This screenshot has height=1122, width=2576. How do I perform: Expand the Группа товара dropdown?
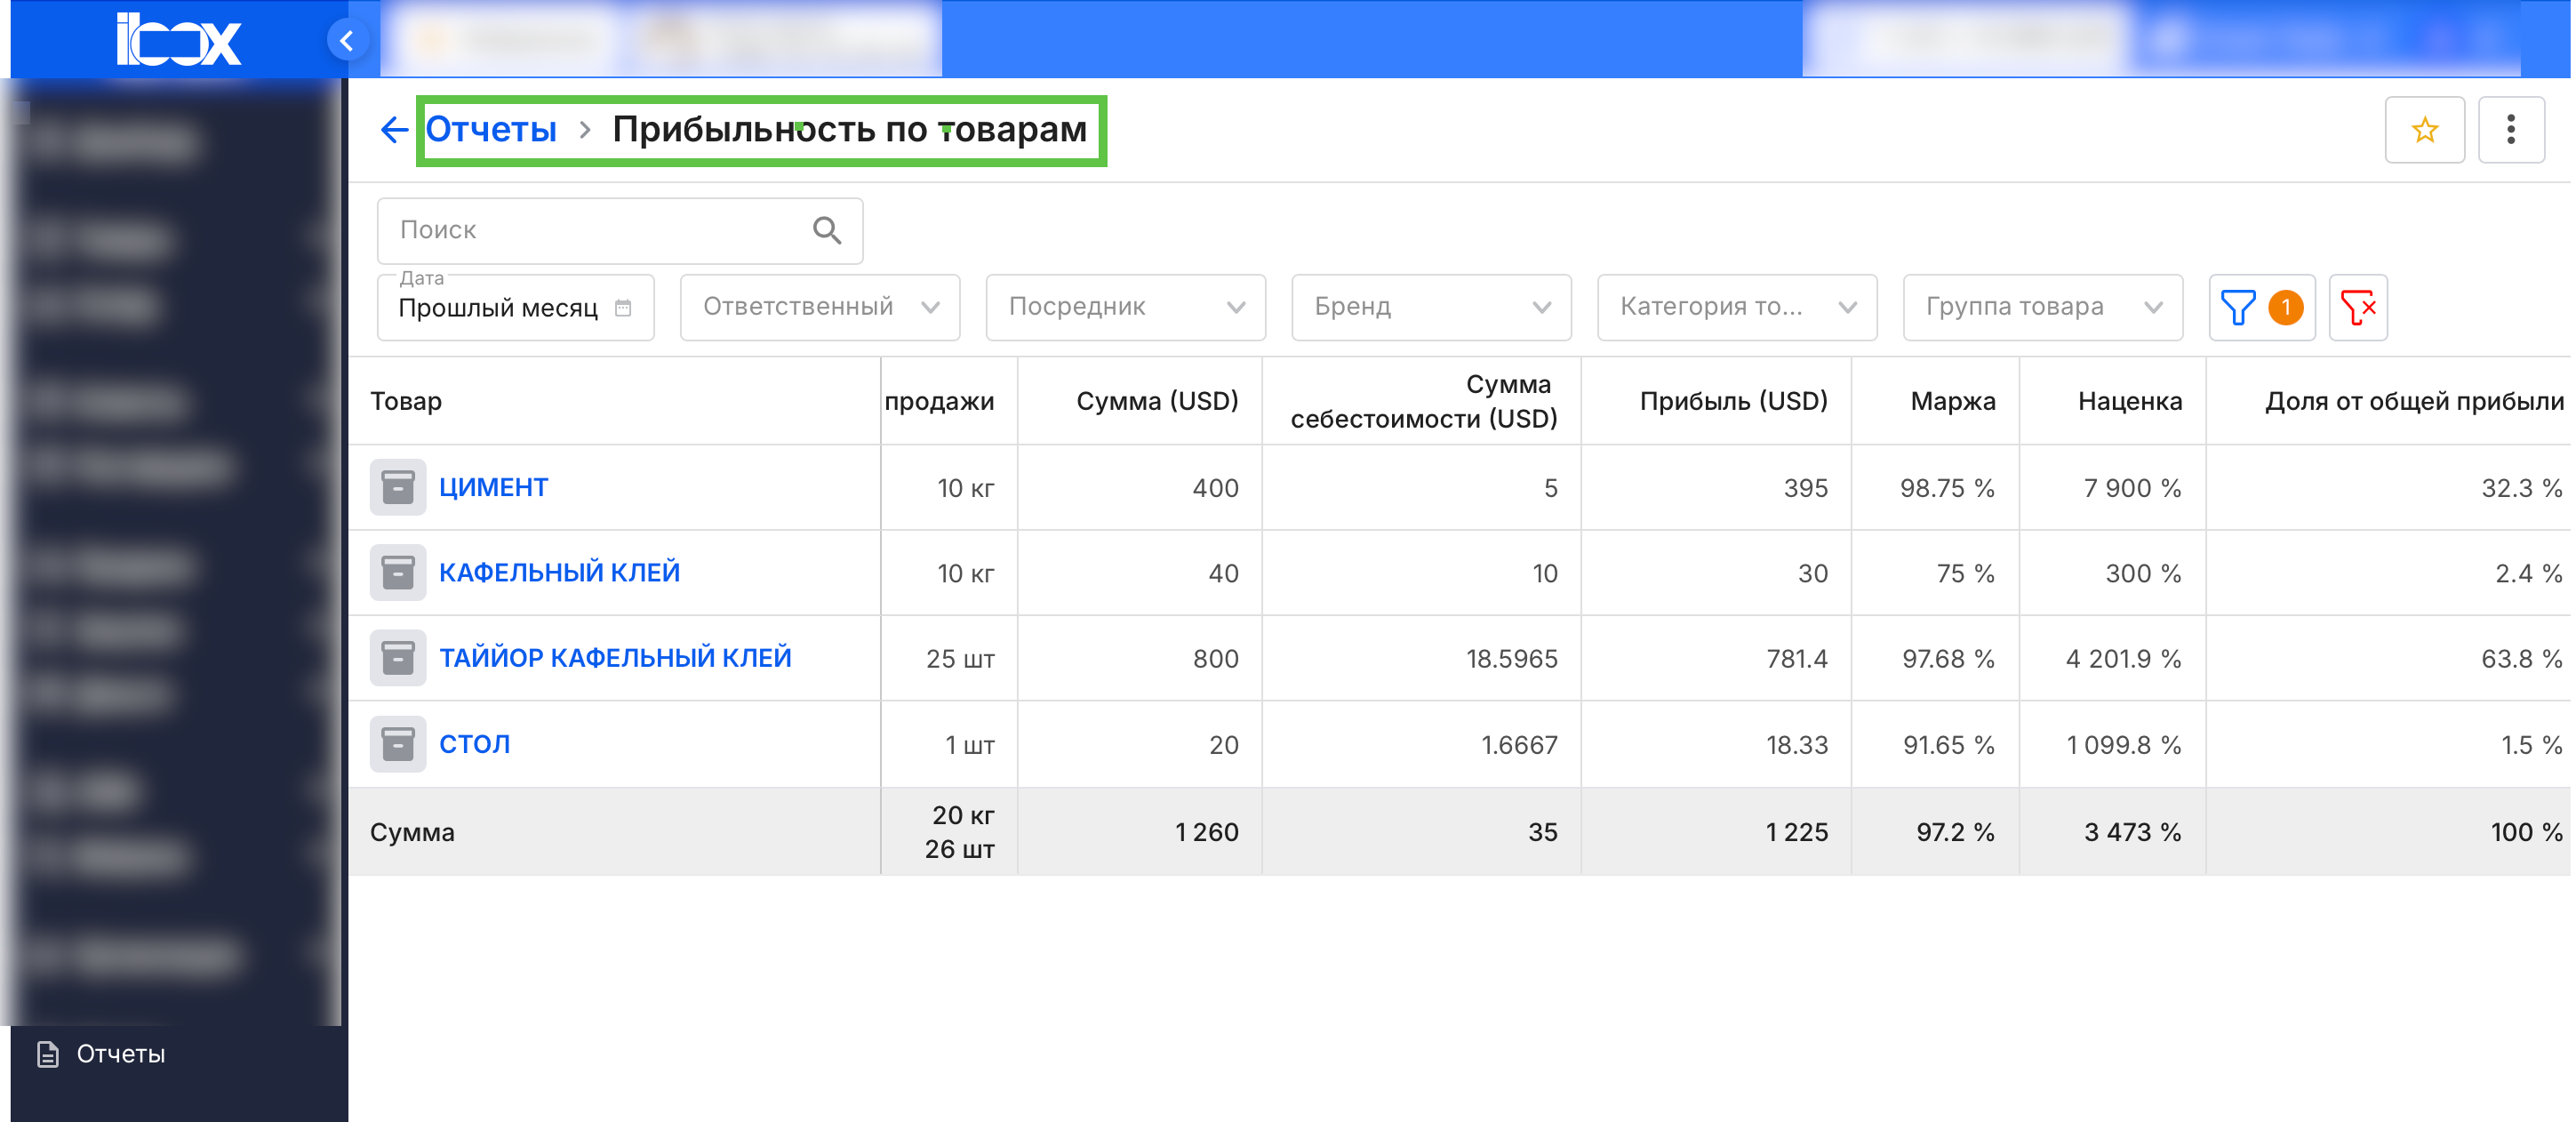(x=2042, y=307)
